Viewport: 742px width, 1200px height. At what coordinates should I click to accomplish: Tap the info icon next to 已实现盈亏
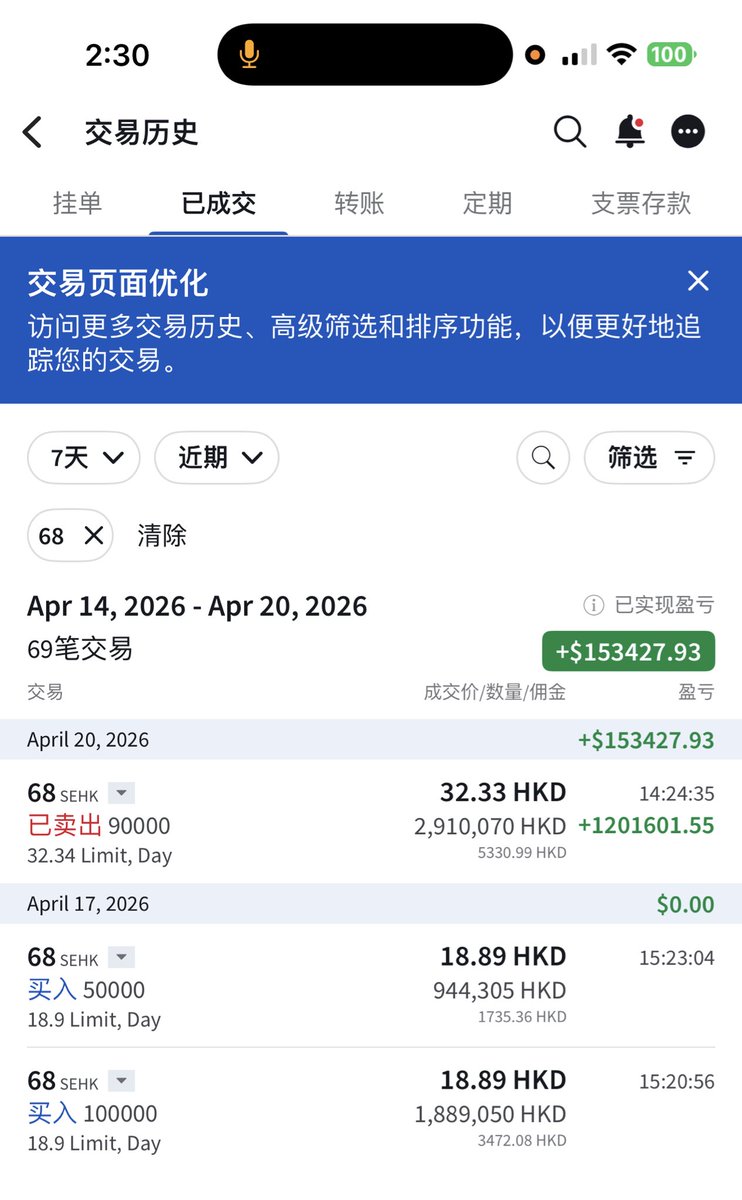[x=593, y=605]
